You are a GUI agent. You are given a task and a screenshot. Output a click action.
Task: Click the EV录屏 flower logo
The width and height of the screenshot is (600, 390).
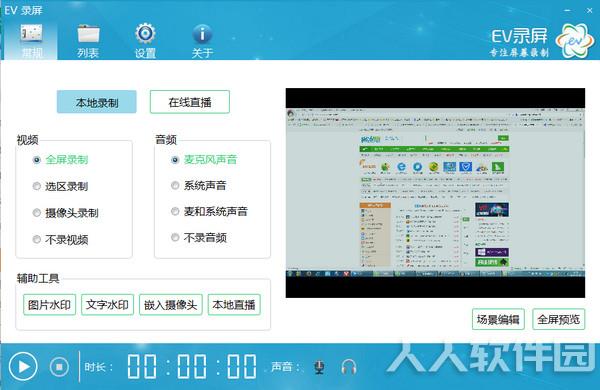[x=575, y=41]
